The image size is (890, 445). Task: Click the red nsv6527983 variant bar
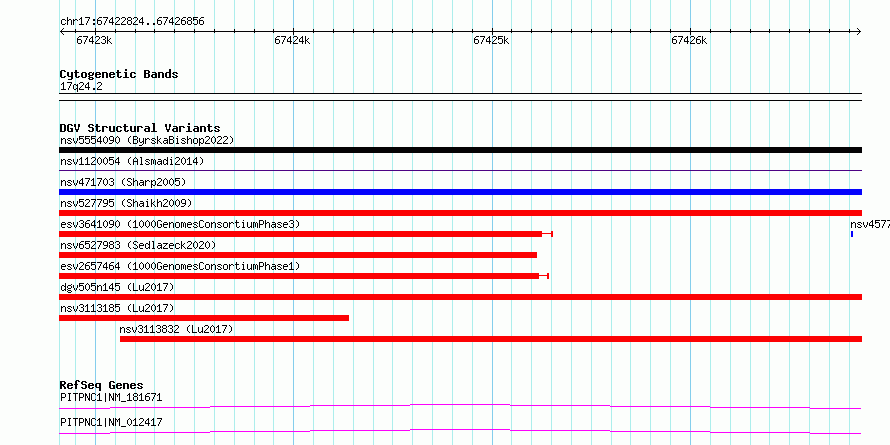tap(298, 255)
